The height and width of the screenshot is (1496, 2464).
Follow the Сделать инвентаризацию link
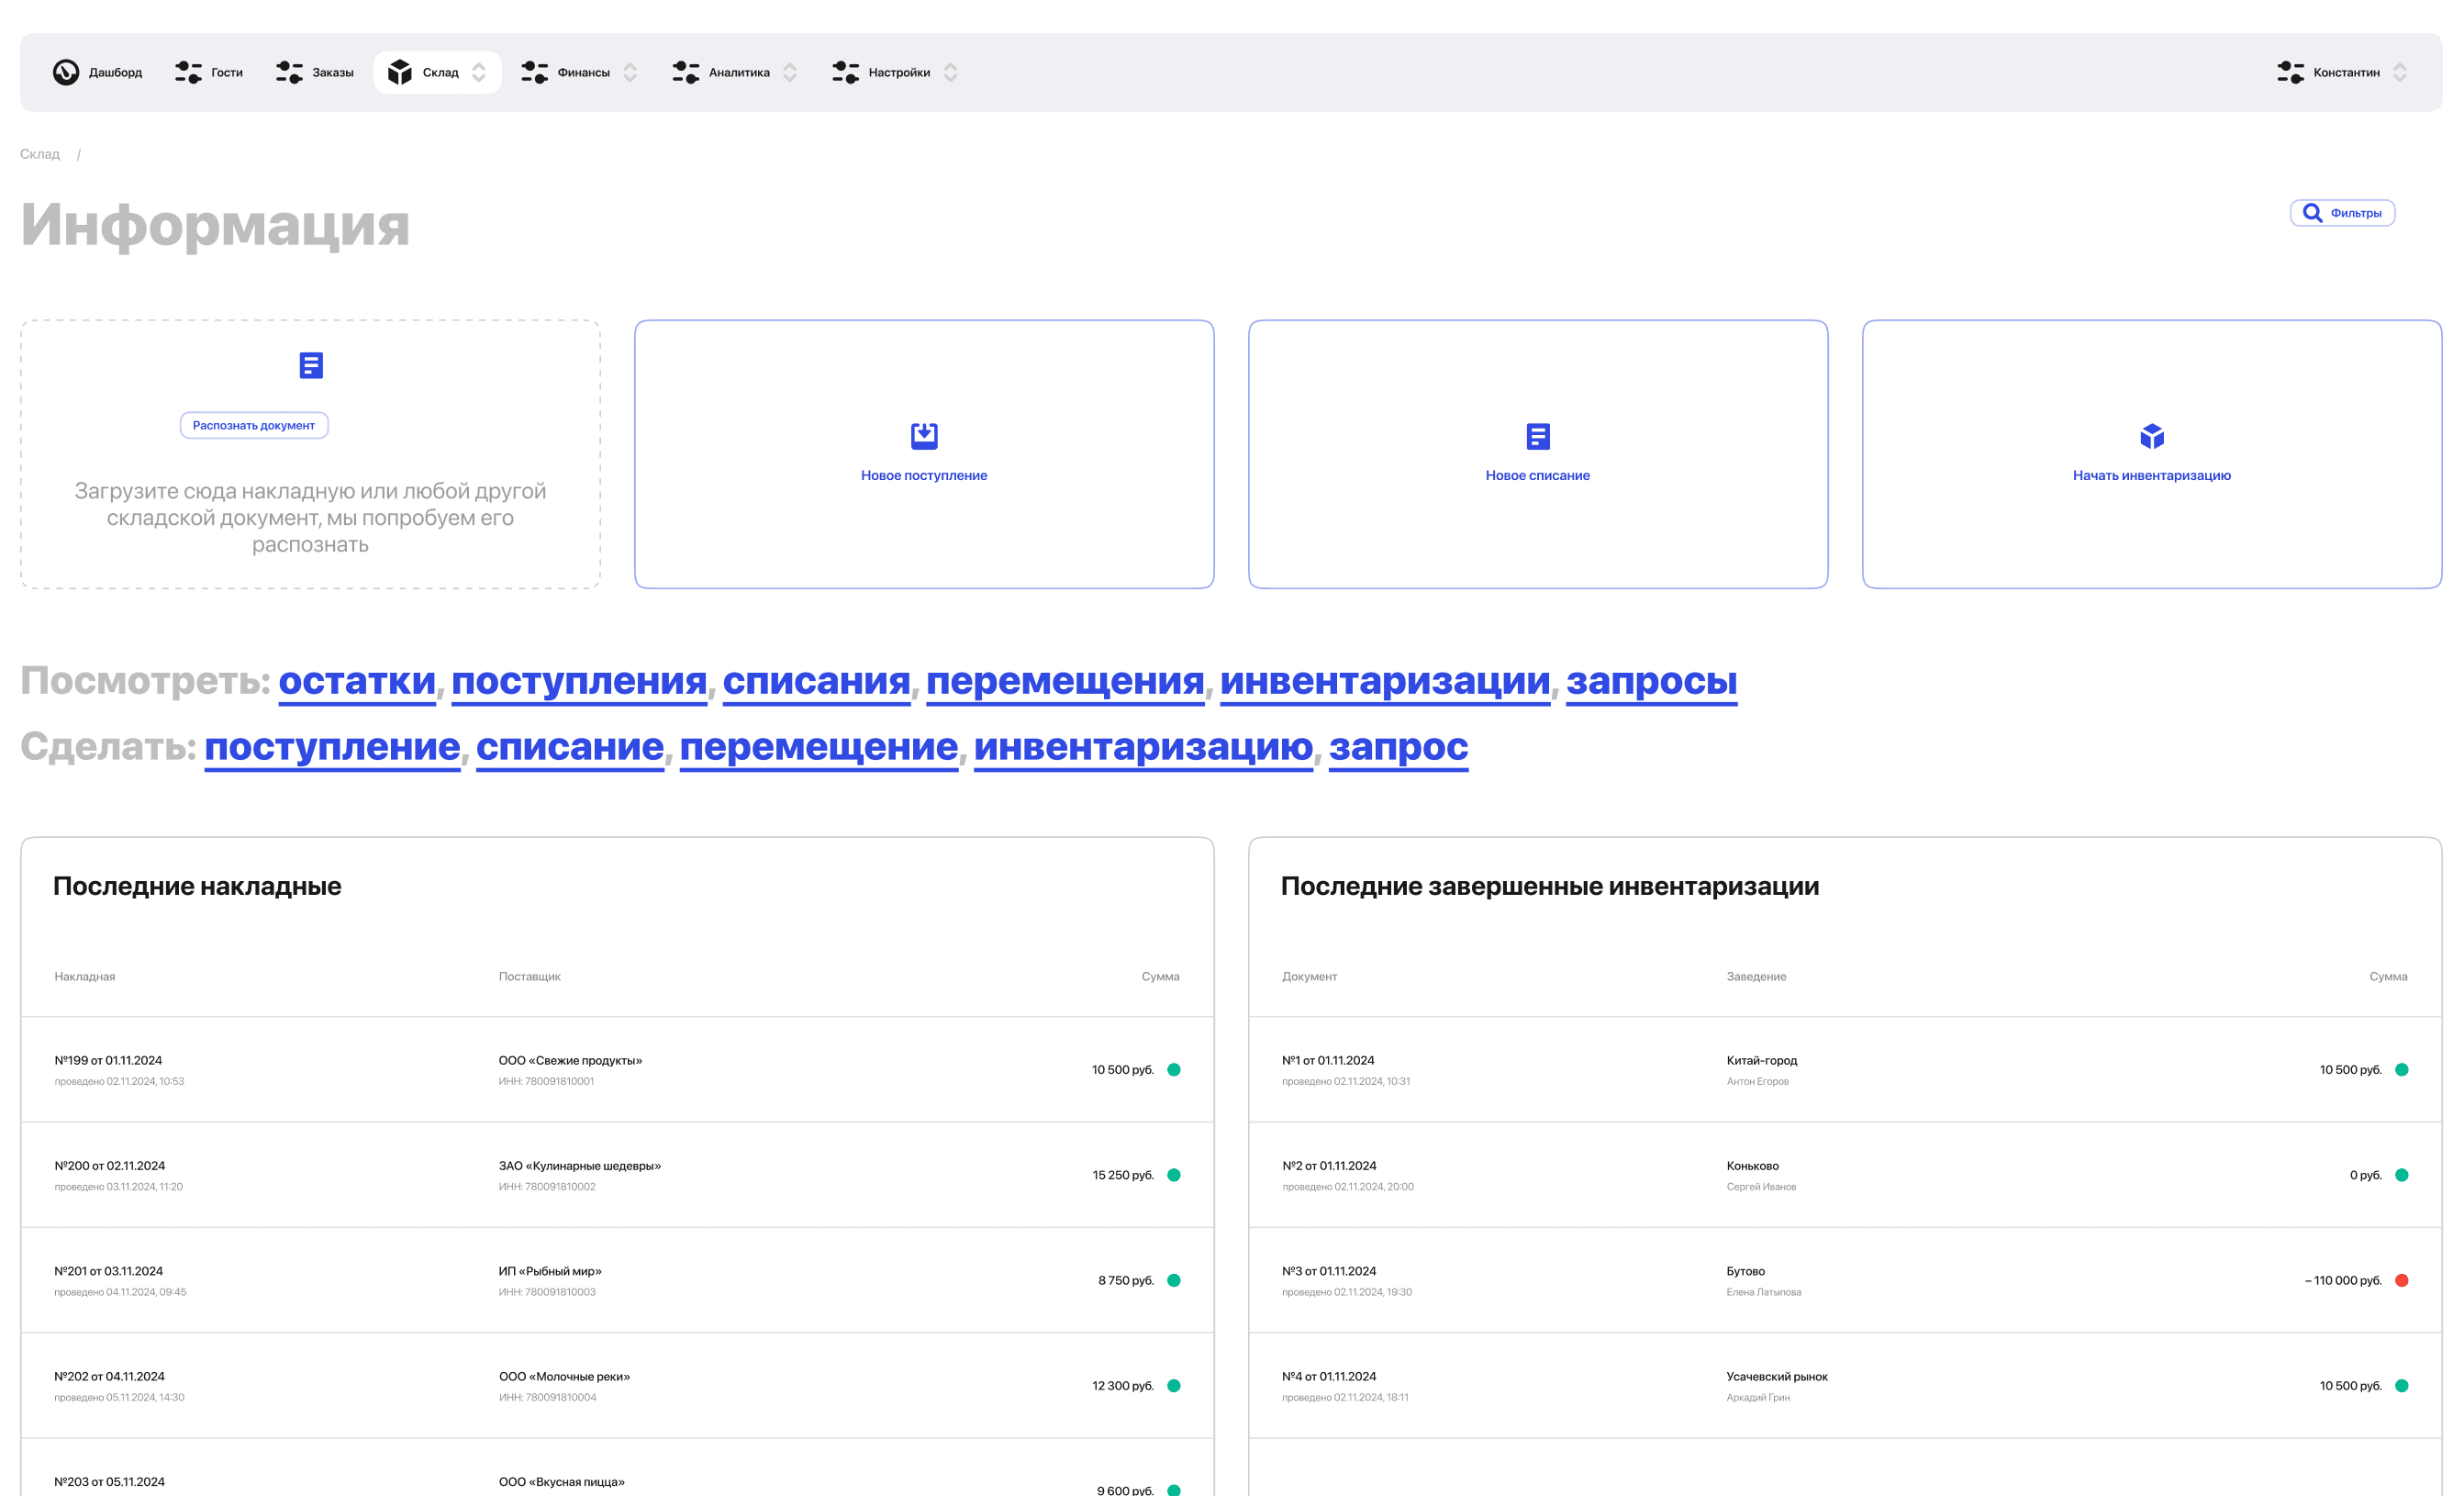pos(1143,748)
